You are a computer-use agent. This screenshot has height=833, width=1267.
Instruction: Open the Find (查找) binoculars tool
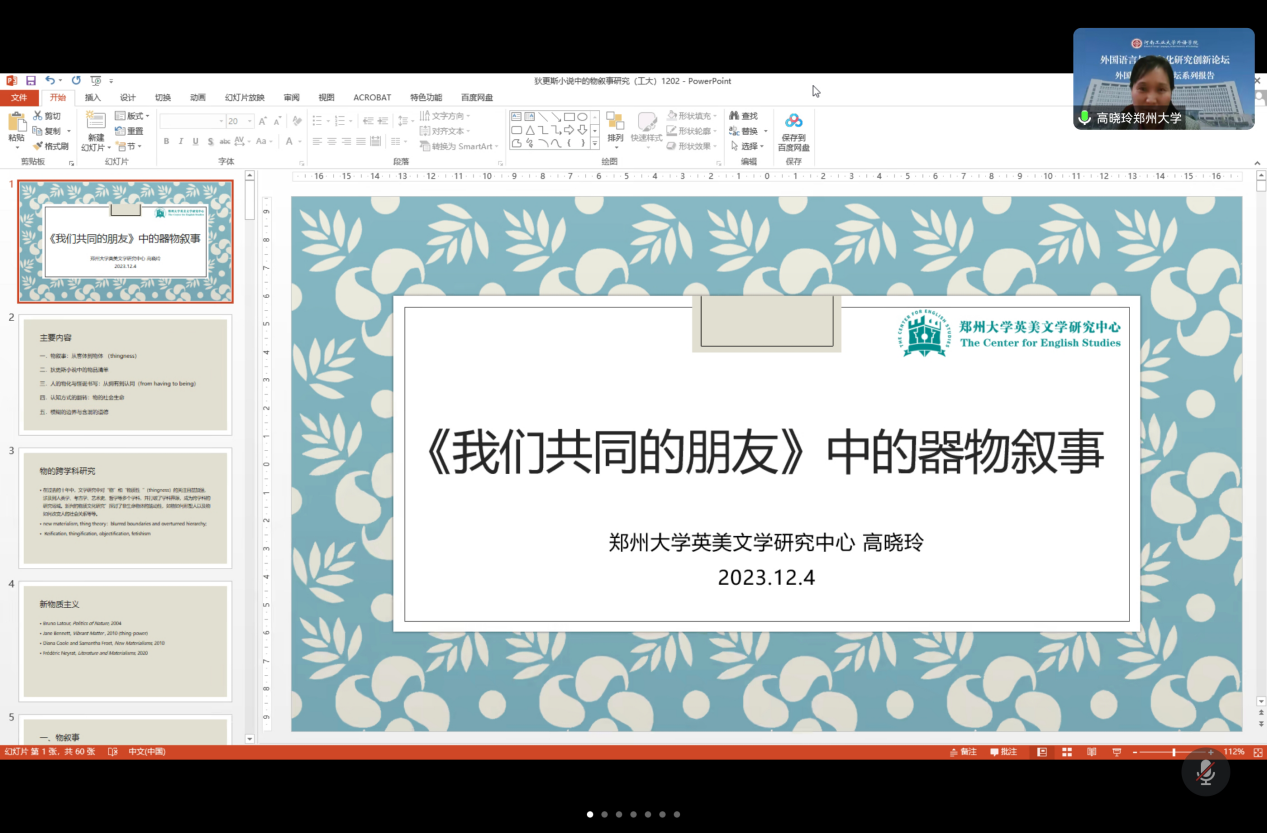point(743,116)
